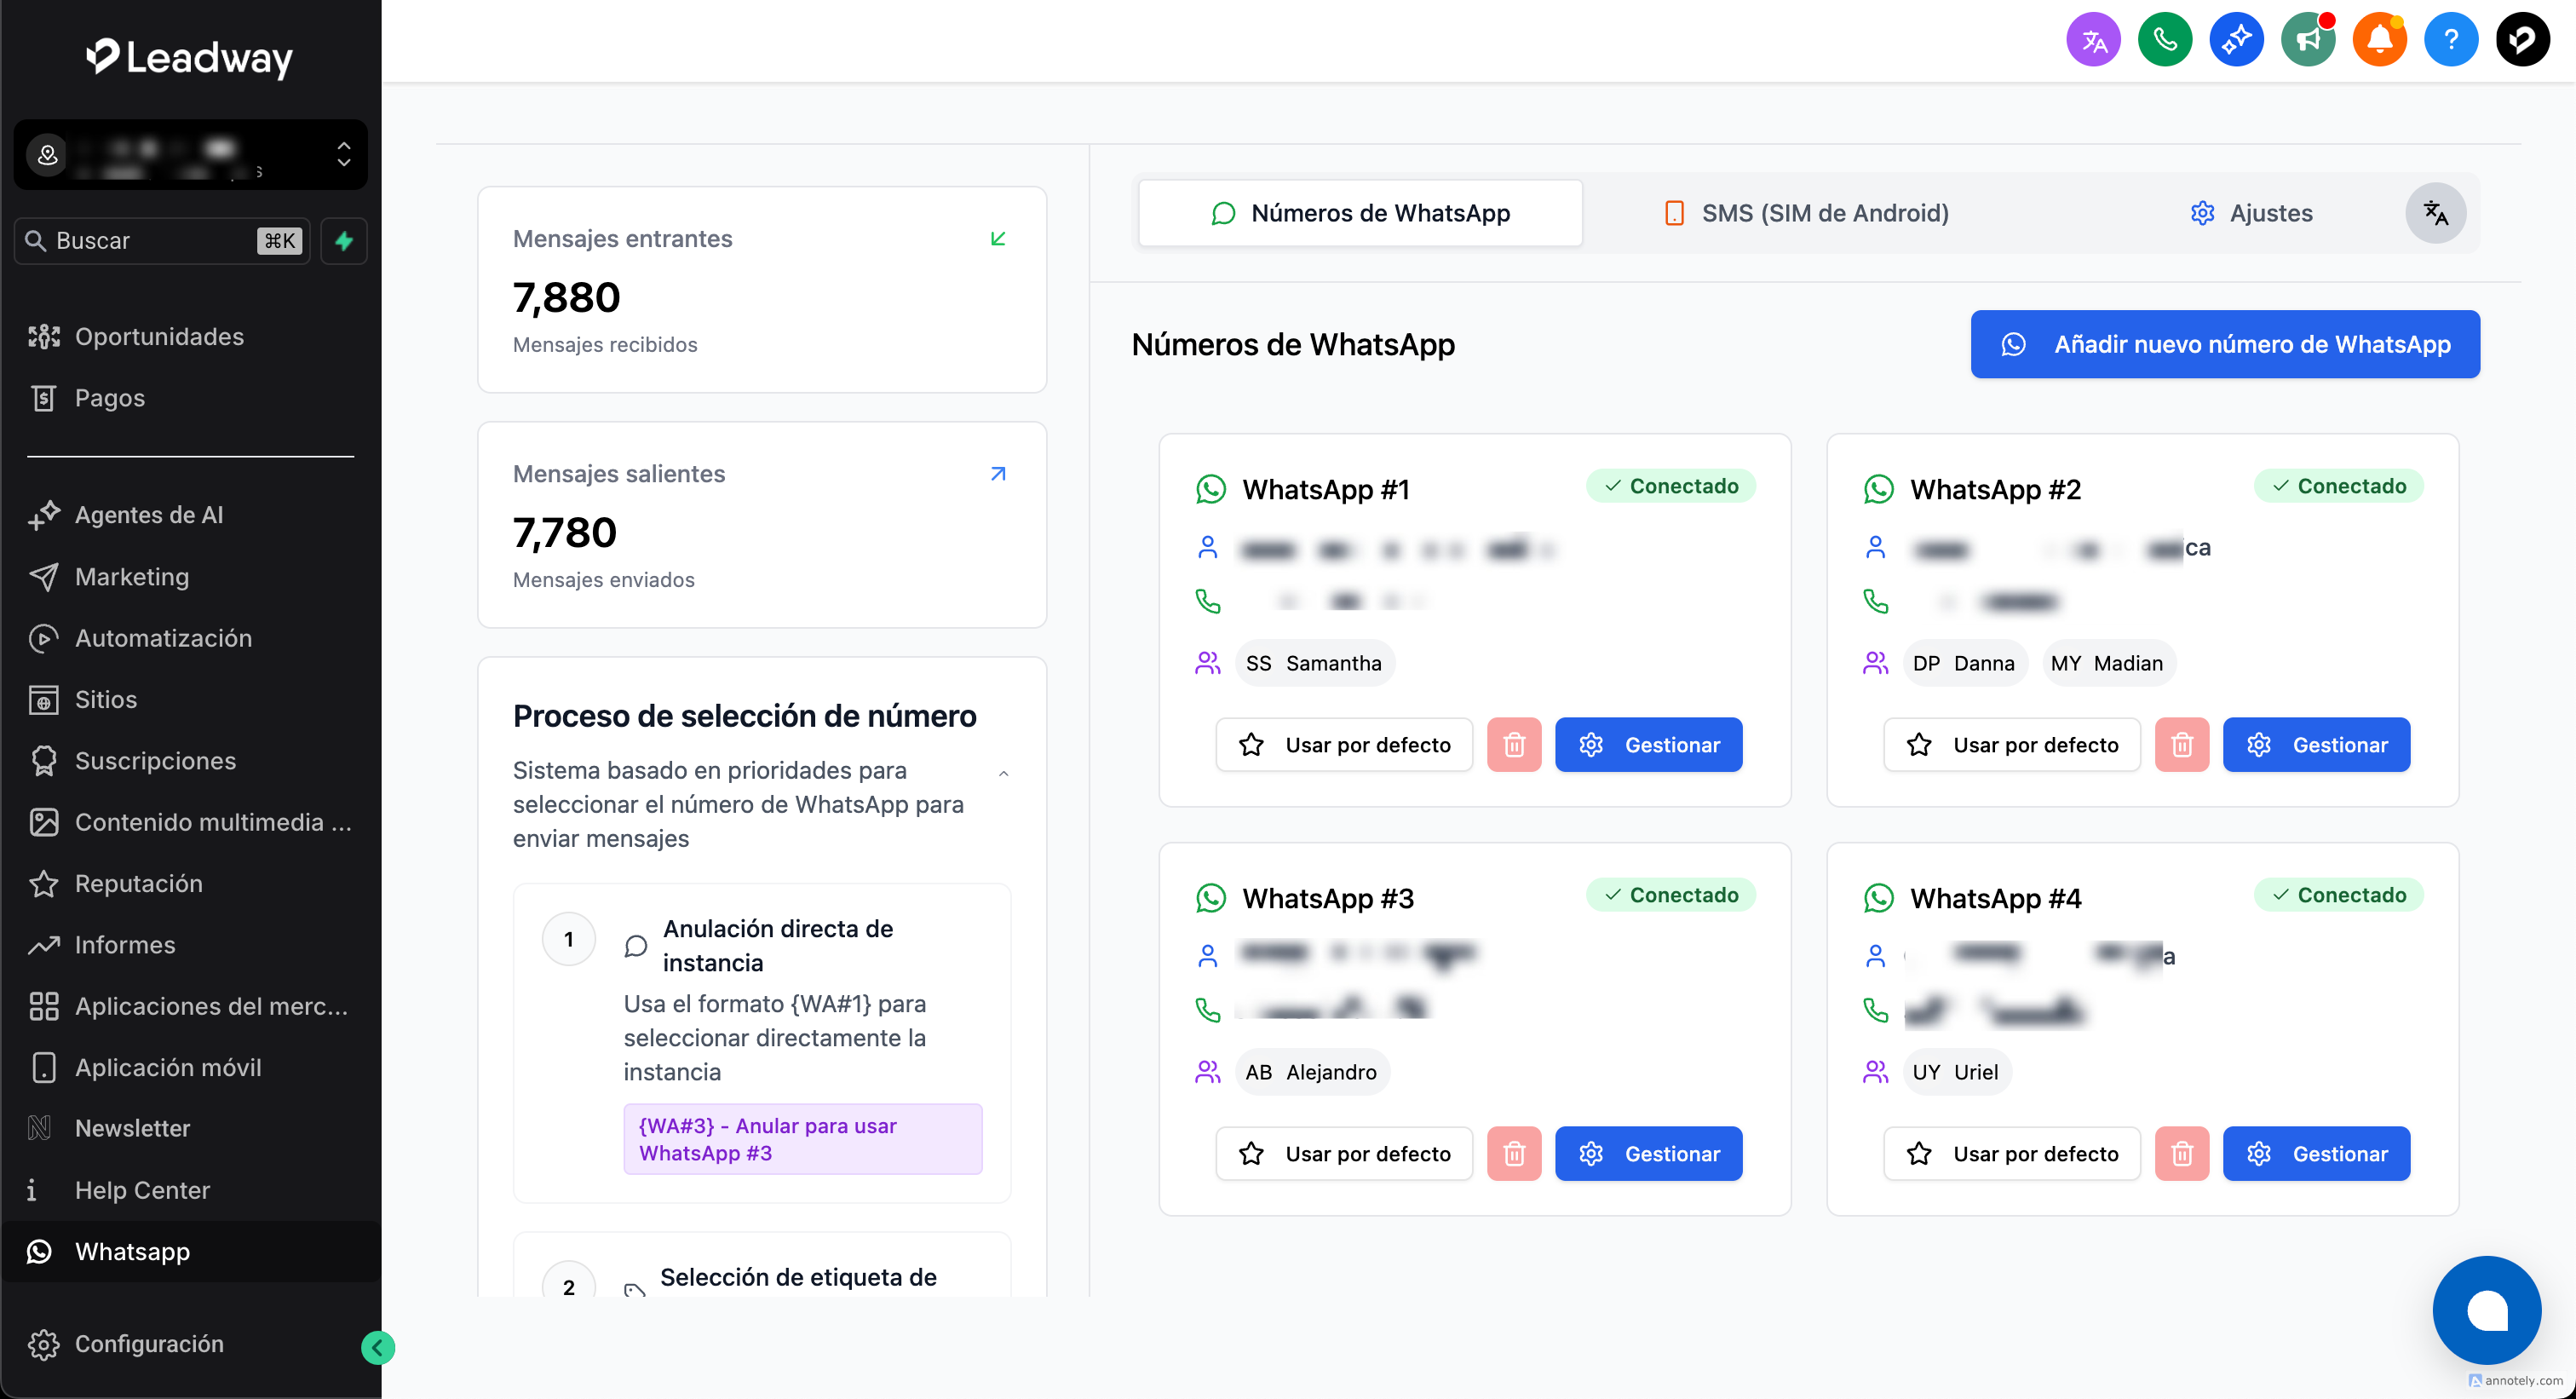The image size is (2576, 1399).
Task: Click the blue help question mark icon
Action: (x=2450, y=40)
